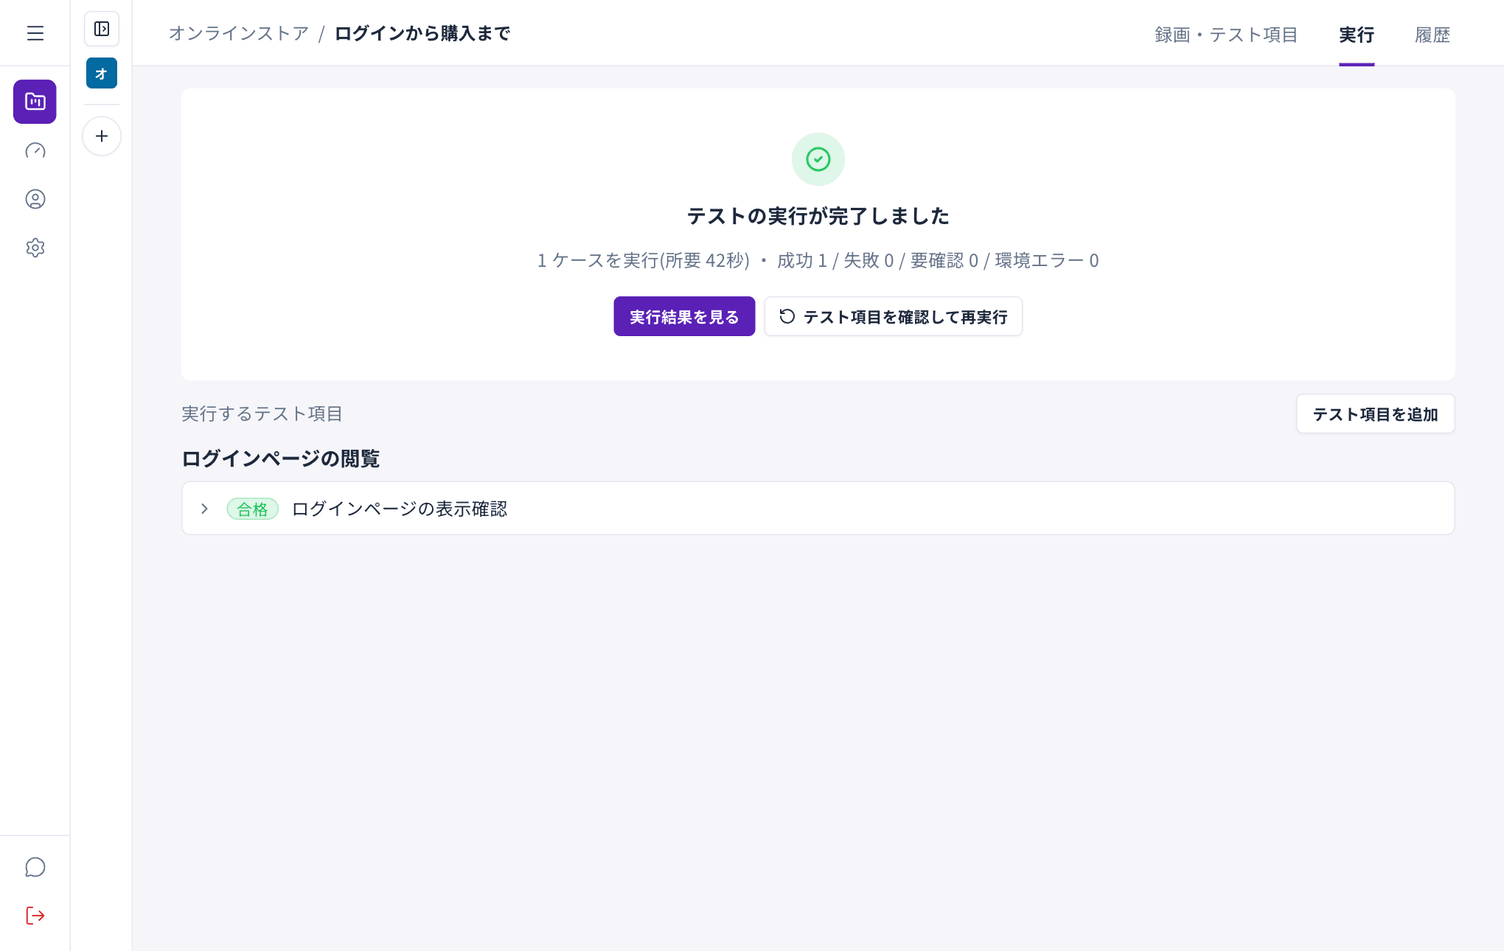Click テスト項目を確認して再実行 button
This screenshot has width=1504, height=951.
tap(893, 317)
